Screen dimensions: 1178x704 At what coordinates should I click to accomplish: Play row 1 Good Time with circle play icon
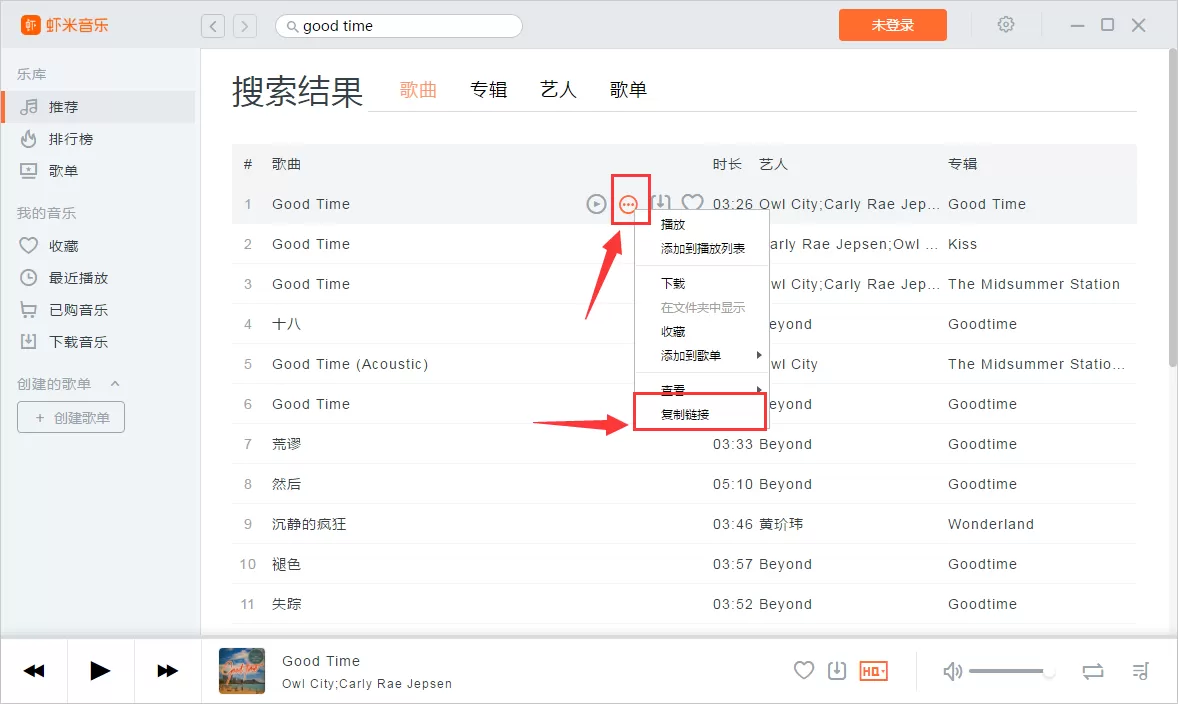tap(596, 204)
